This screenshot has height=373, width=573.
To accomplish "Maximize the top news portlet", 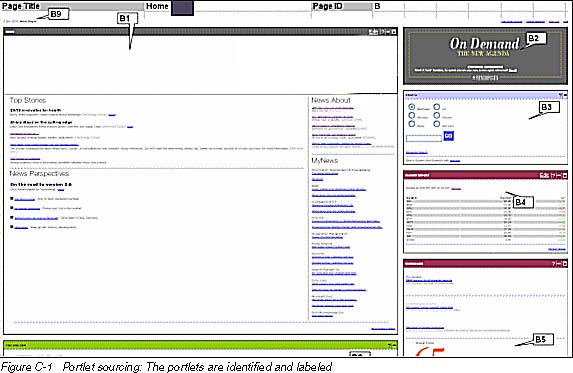I will (394, 32).
